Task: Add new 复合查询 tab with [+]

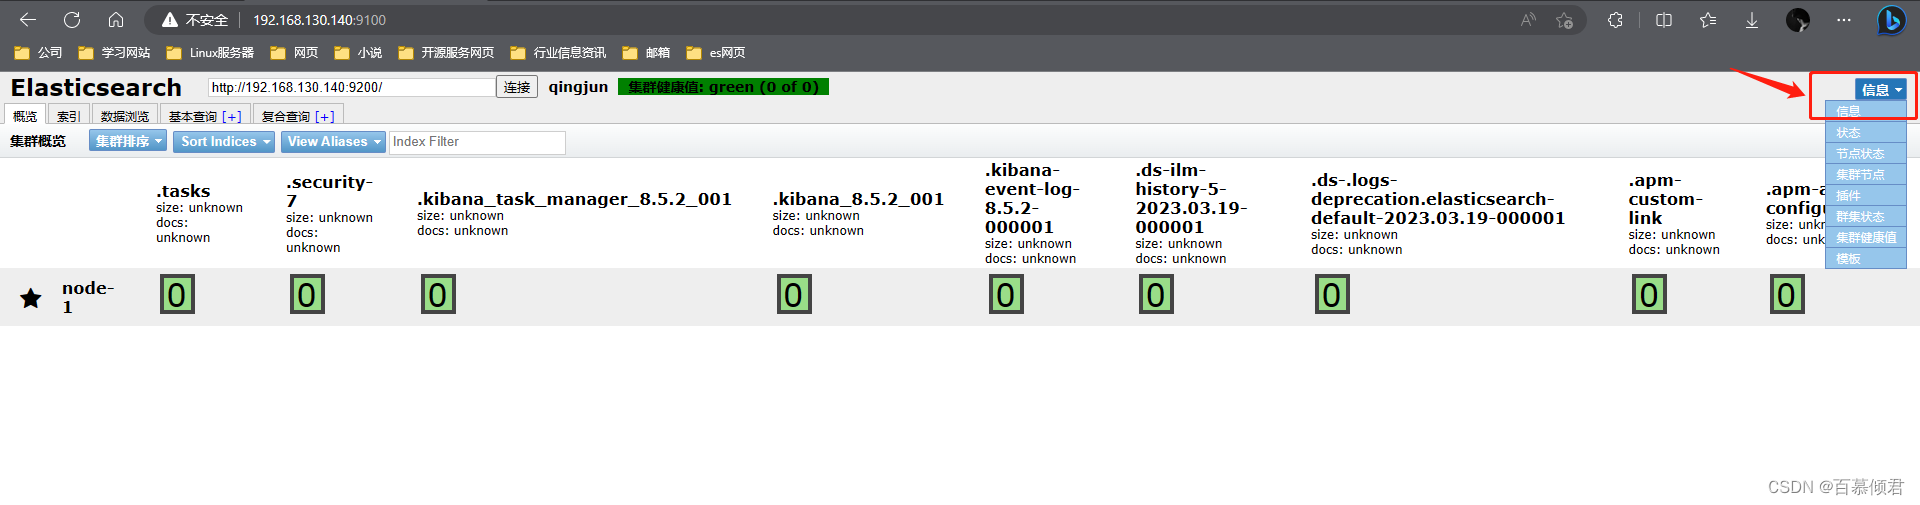Action: pyautogui.click(x=325, y=117)
